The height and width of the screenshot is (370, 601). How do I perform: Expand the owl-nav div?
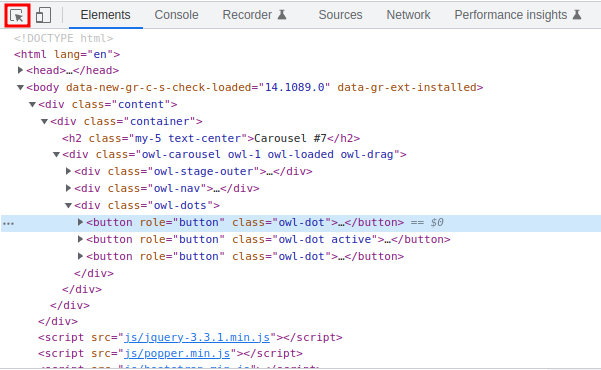coord(68,188)
